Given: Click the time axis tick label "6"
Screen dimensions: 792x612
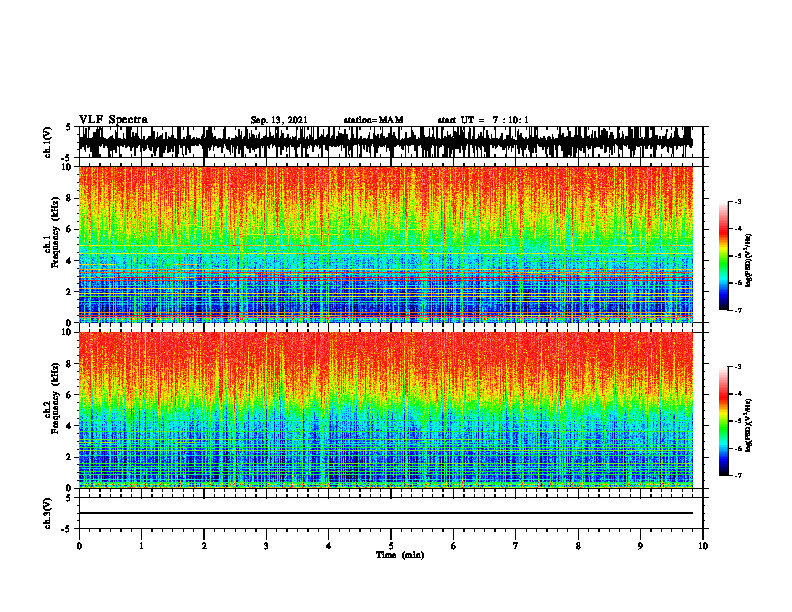Looking at the screenshot, I should [454, 546].
